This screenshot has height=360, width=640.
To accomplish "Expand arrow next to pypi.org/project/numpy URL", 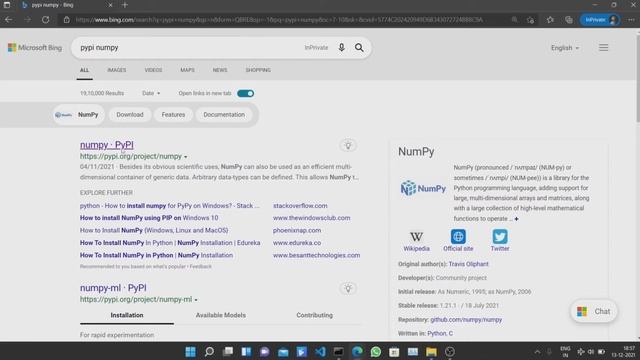I will click(x=186, y=157).
